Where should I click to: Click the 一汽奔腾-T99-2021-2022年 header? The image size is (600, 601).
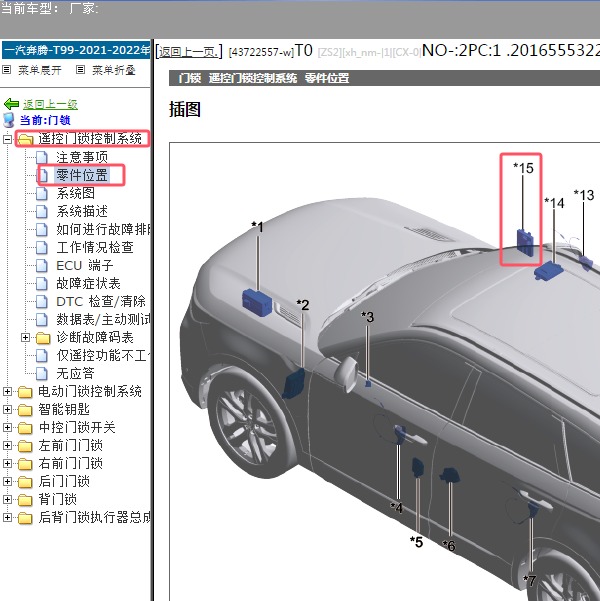(x=76, y=50)
